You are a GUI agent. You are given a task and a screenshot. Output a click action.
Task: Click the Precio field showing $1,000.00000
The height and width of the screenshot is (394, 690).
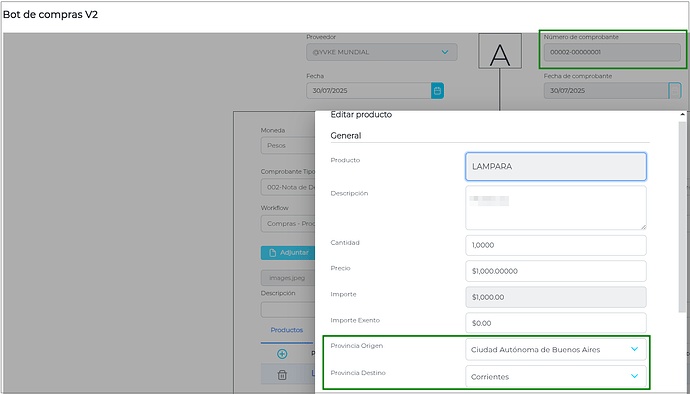pos(556,271)
